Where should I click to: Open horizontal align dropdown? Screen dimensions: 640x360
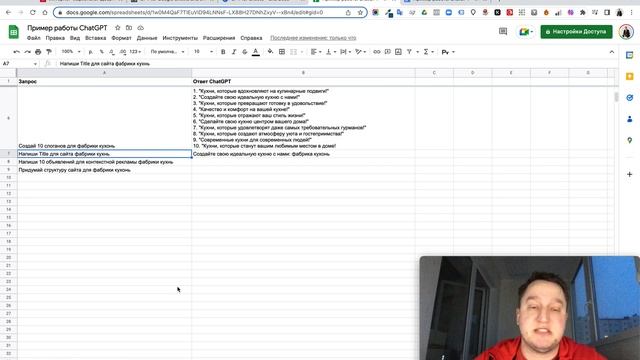click(x=316, y=52)
